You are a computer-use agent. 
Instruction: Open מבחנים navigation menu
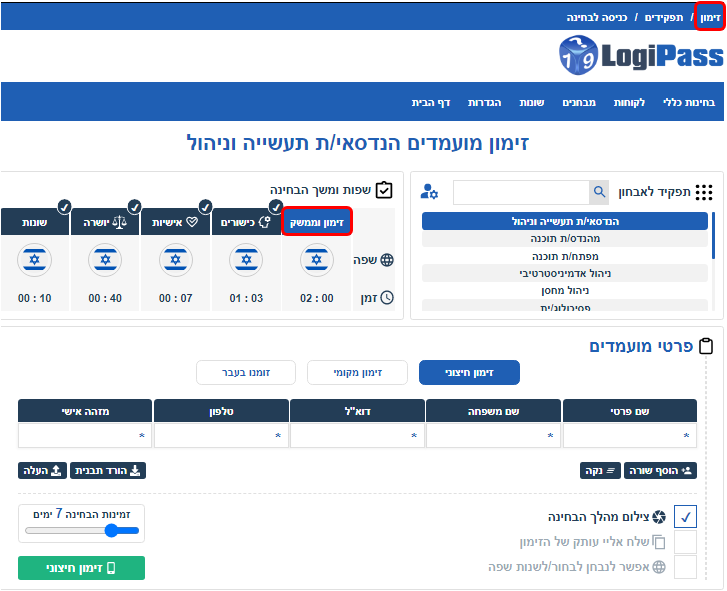[579, 102]
